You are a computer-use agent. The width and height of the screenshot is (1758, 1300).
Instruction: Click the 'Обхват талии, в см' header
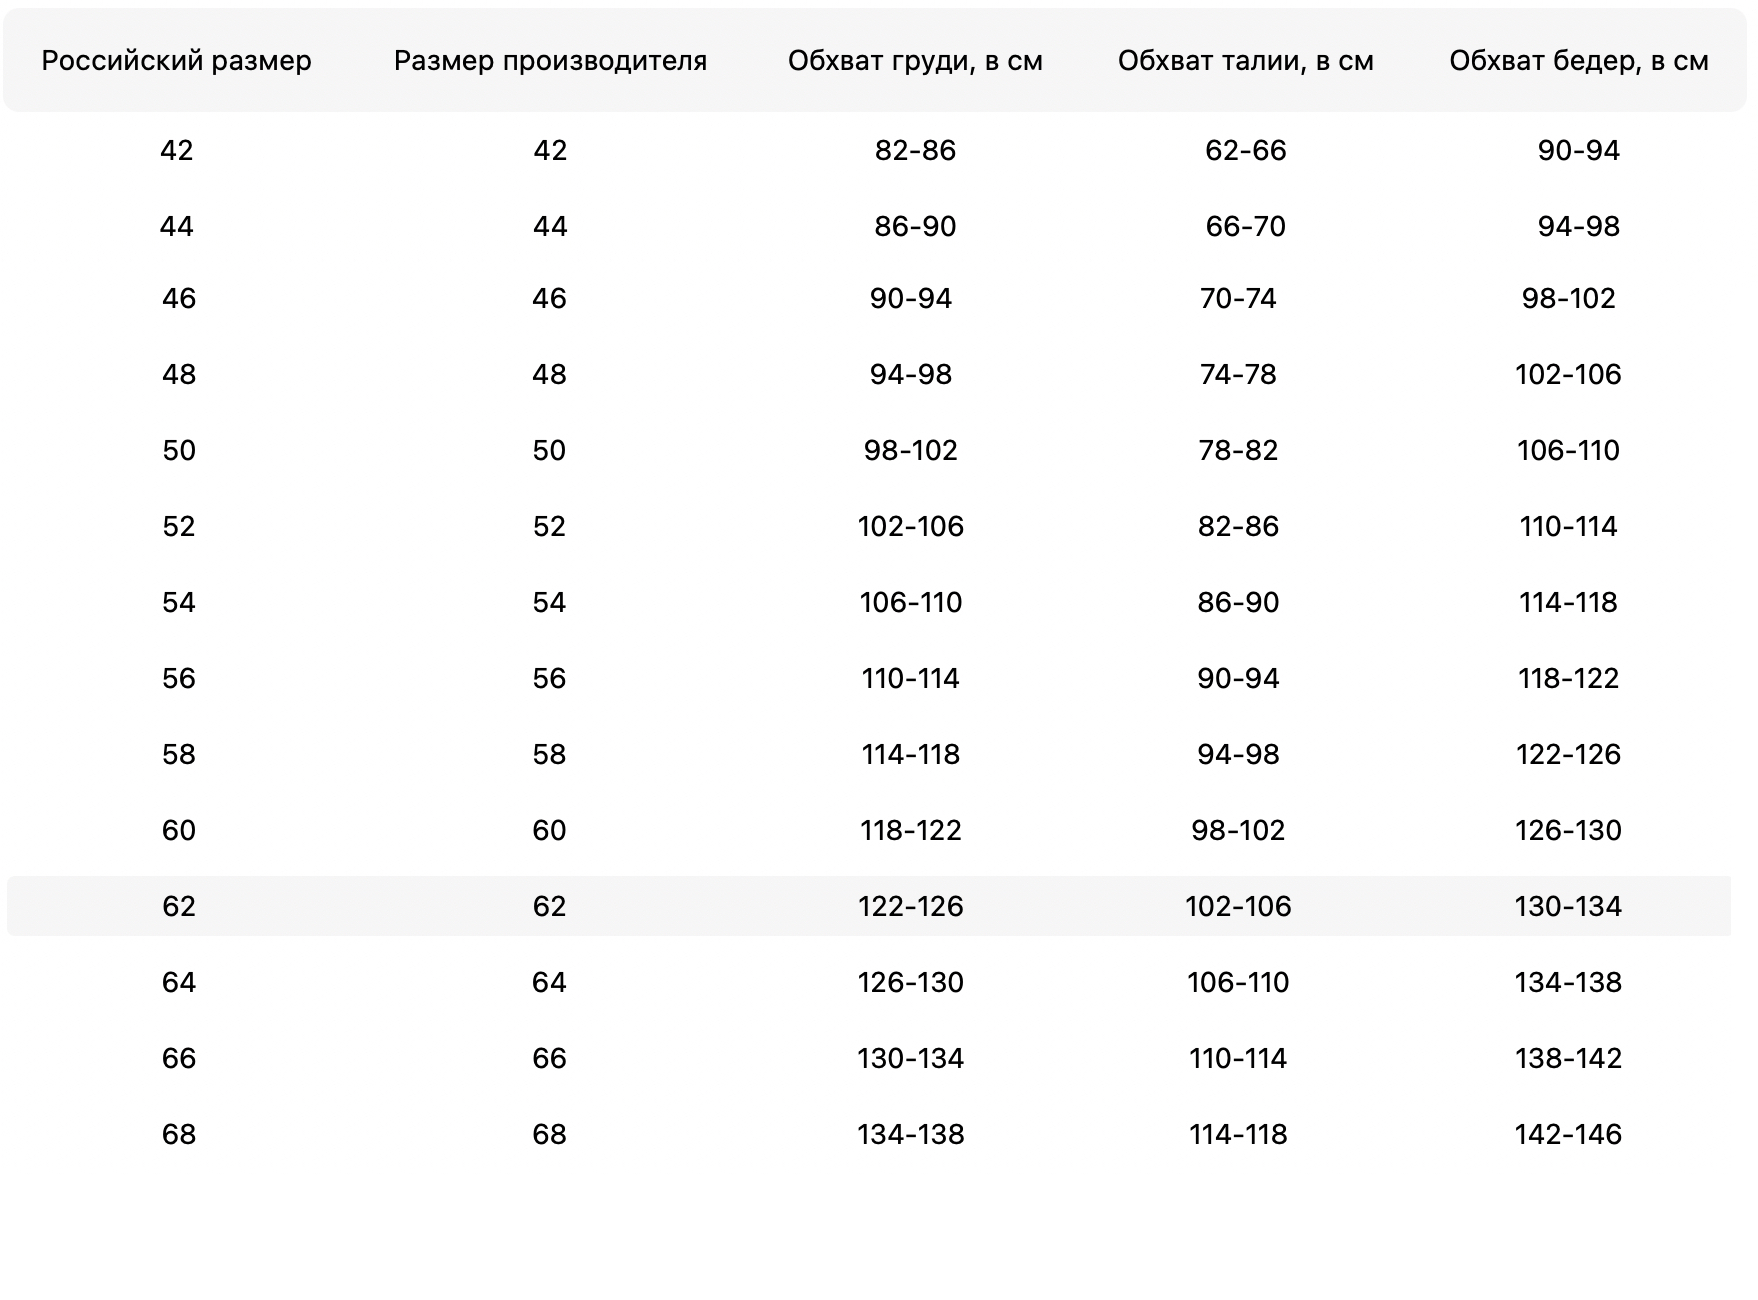(x=1245, y=61)
